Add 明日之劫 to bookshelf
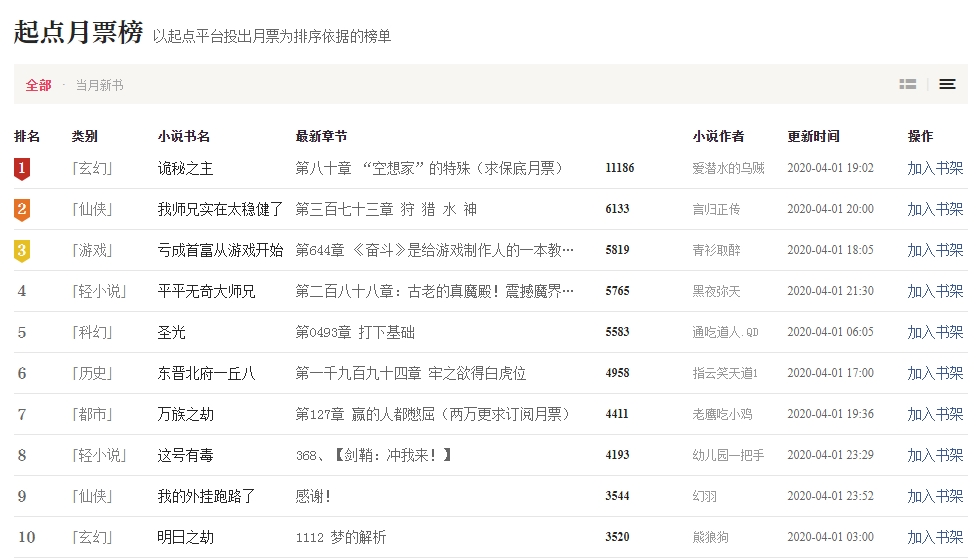Viewport: 979px width, 560px height. pyautogui.click(x=935, y=537)
